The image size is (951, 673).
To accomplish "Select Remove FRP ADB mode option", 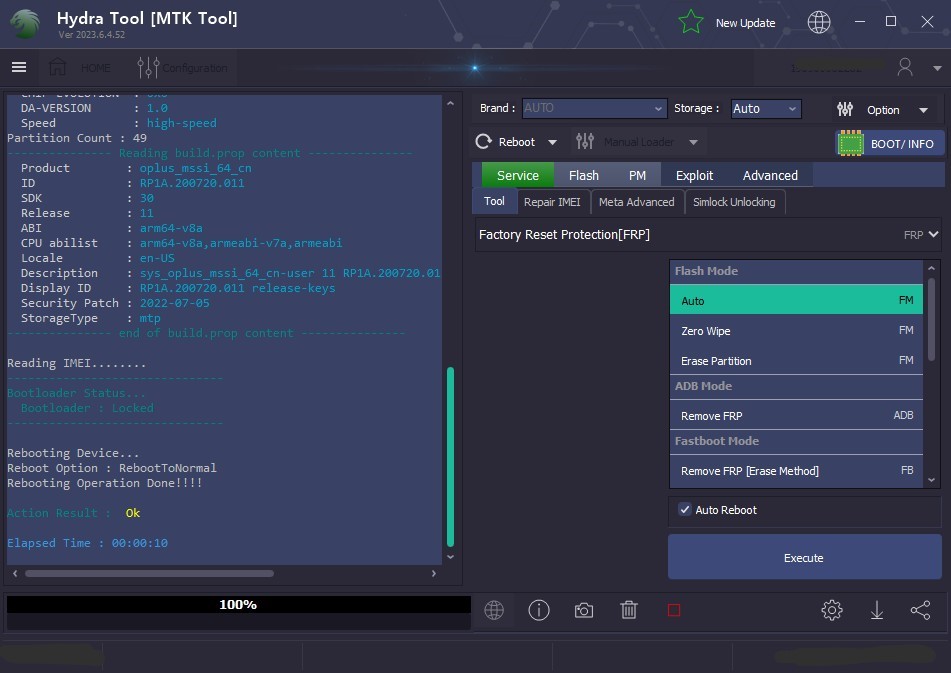I will click(796, 416).
